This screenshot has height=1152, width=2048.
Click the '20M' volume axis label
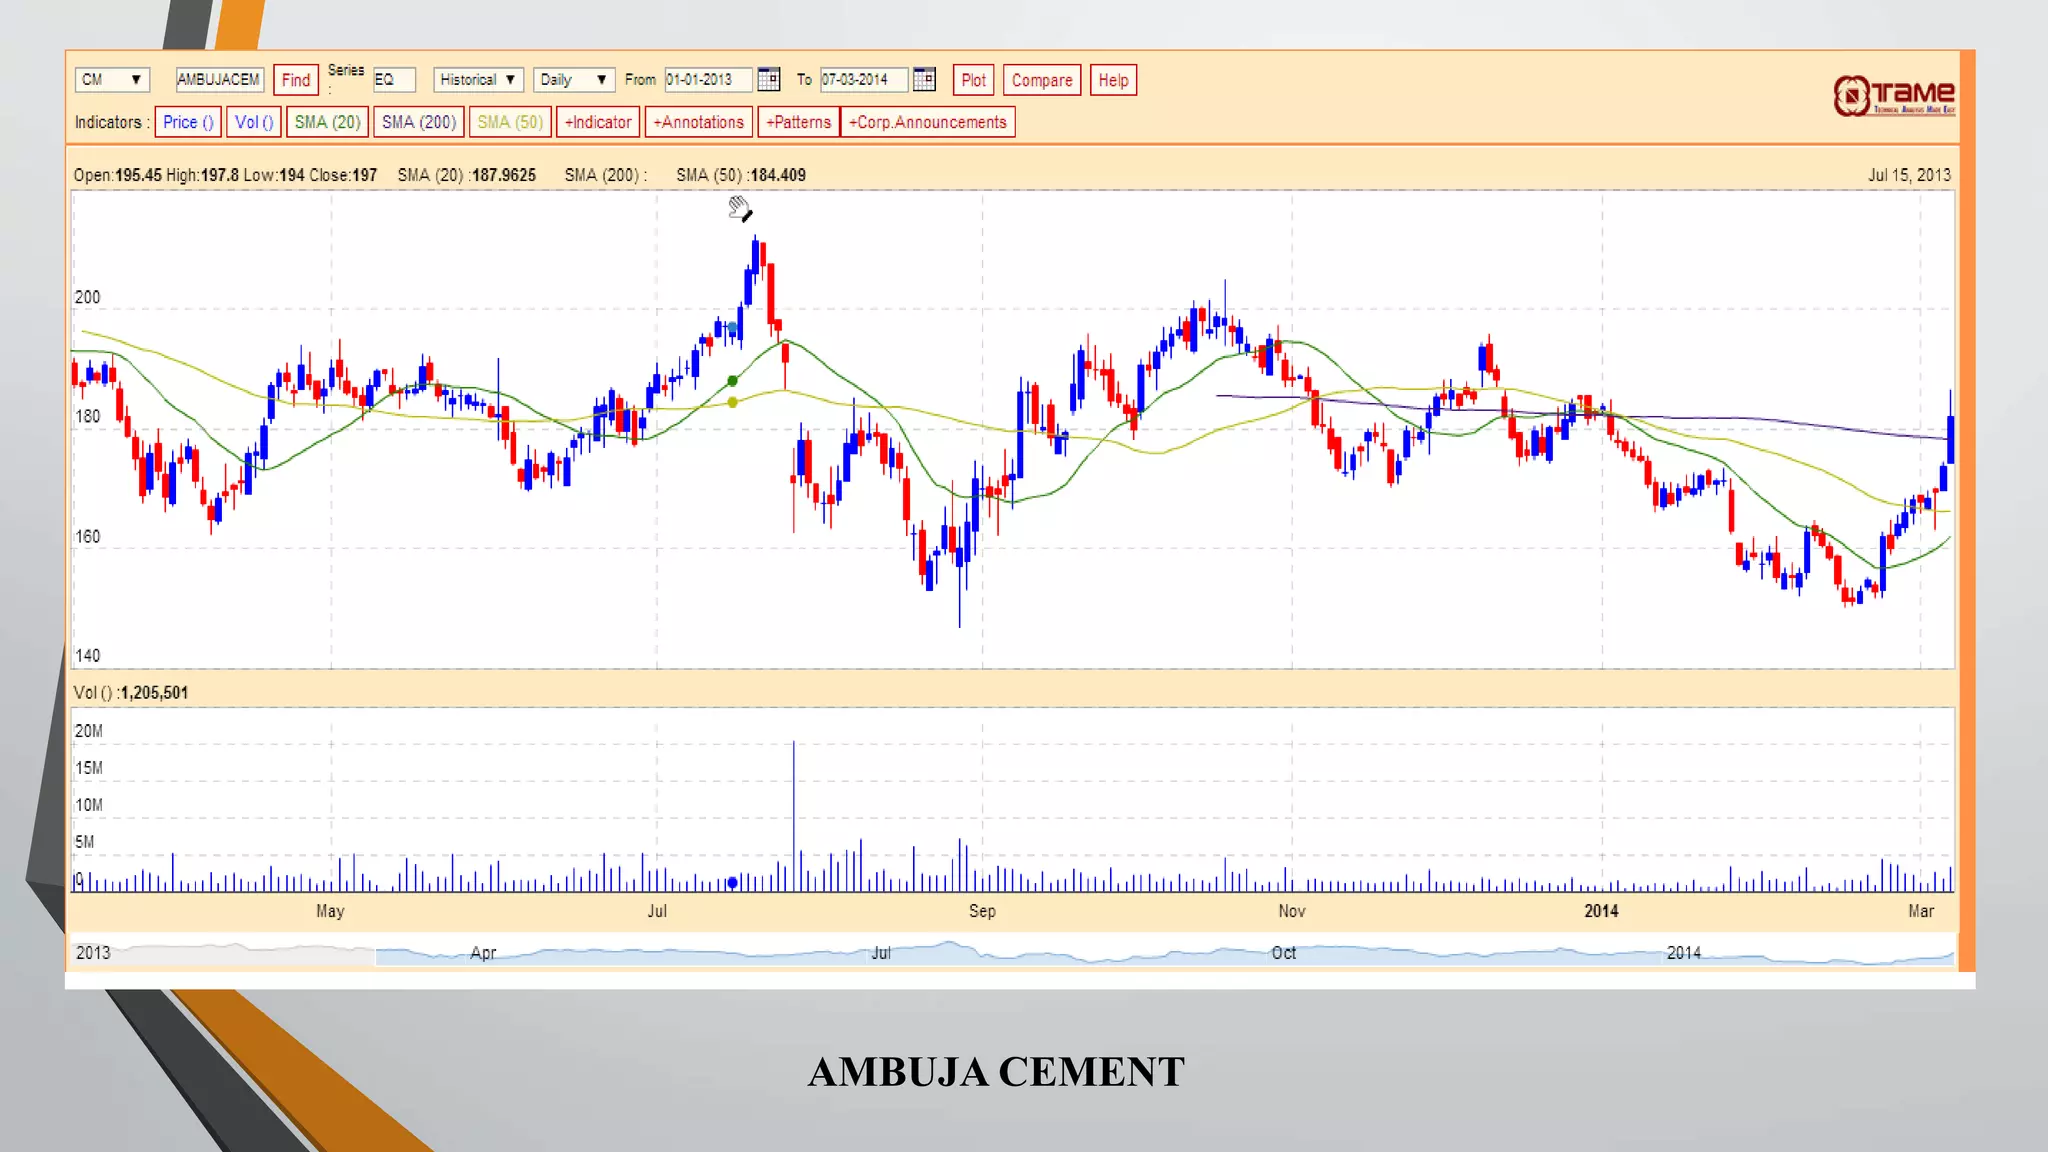88,731
